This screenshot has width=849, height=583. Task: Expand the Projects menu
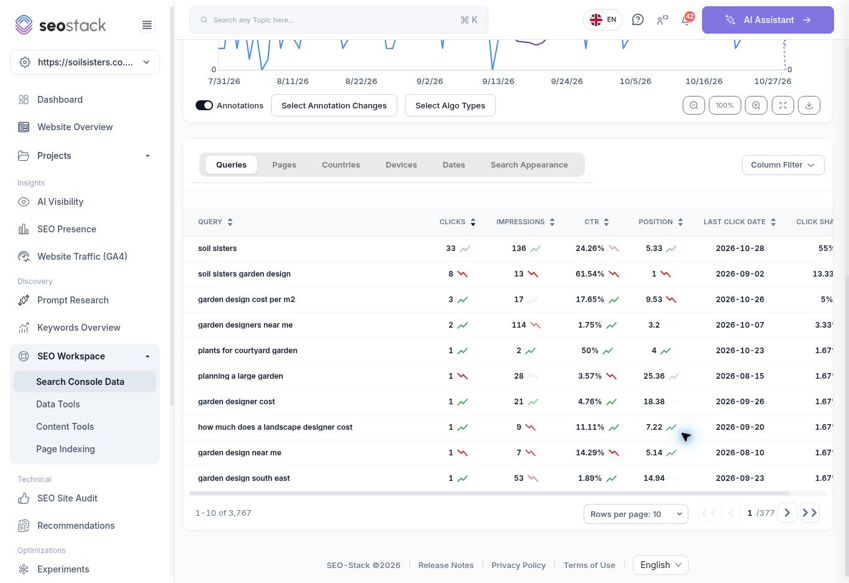(85, 156)
